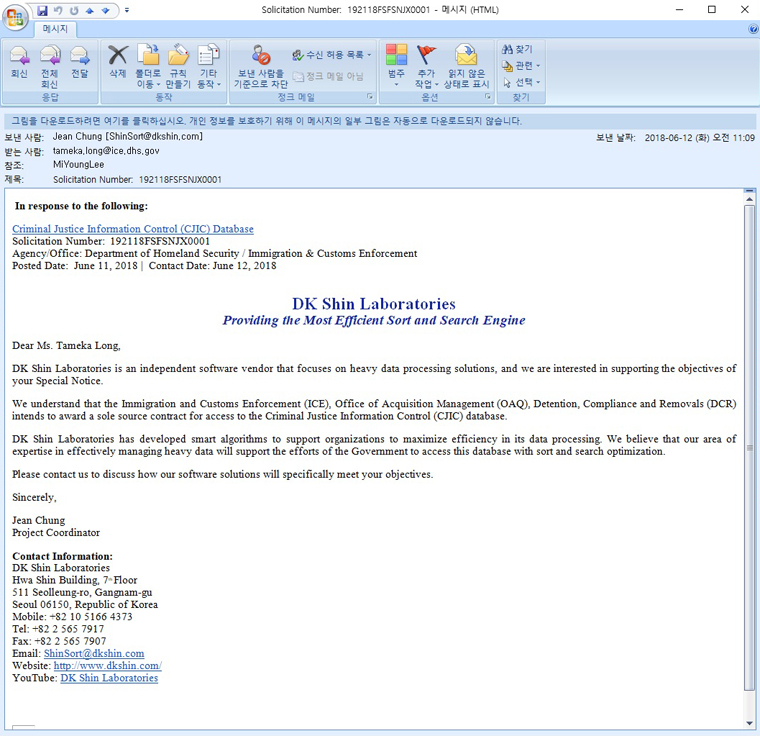Open http://www.dkshin.com/ website link
The image size is (760, 736).
(108, 666)
